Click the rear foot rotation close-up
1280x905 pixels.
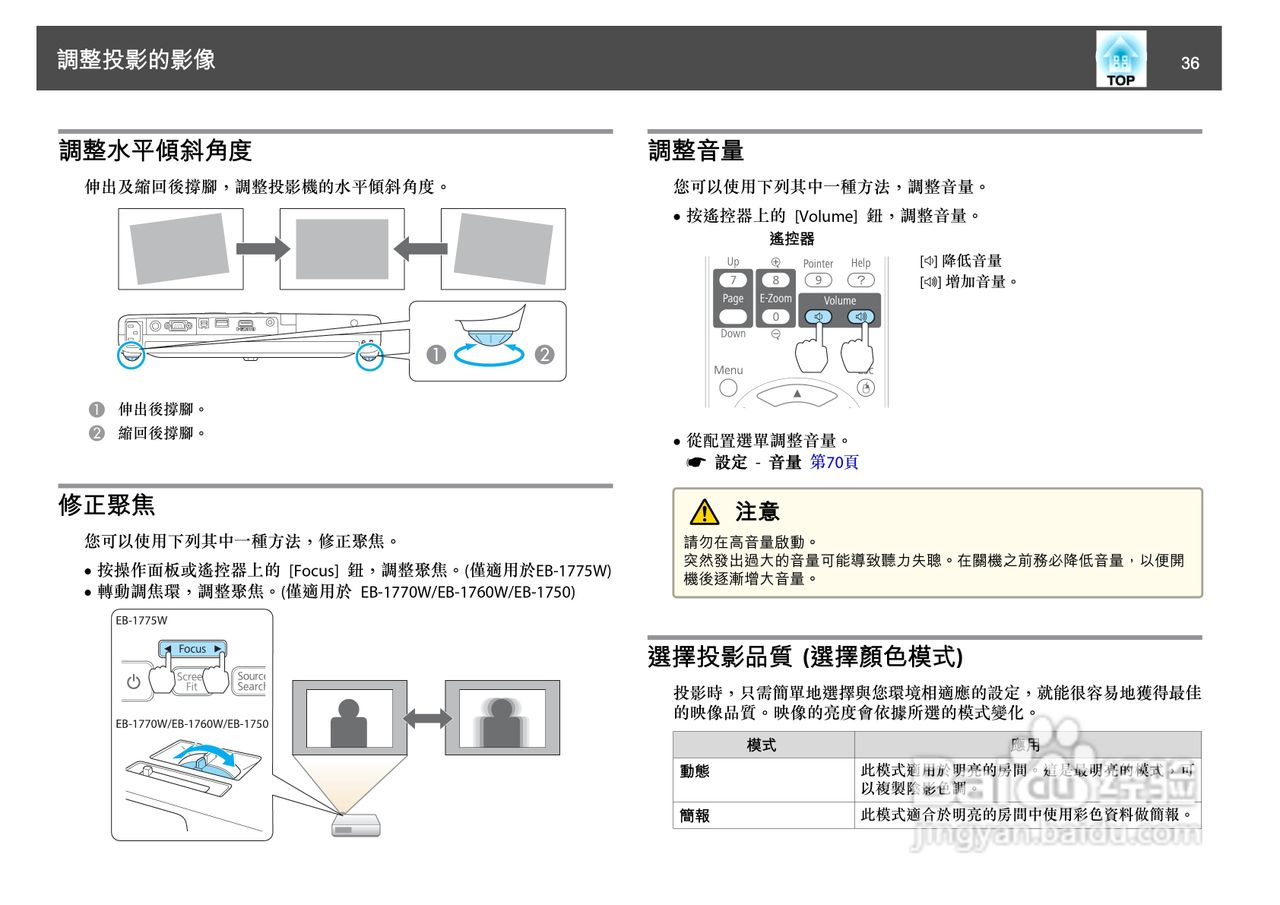pyautogui.click(x=488, y=340)
